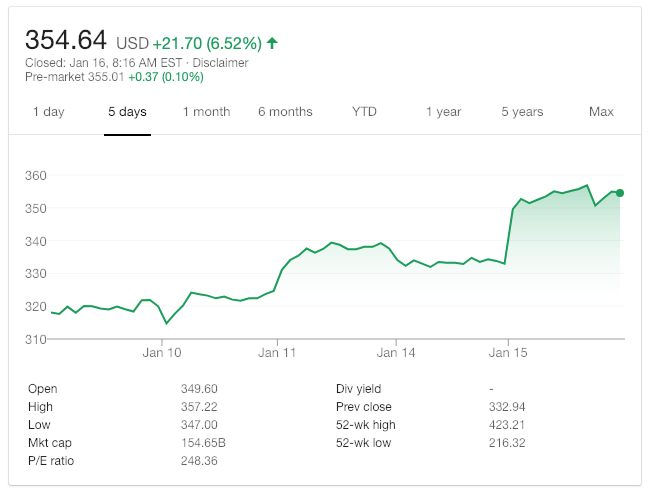Open the Disclaimer link

pyautogui.click(x=221, y=63)
